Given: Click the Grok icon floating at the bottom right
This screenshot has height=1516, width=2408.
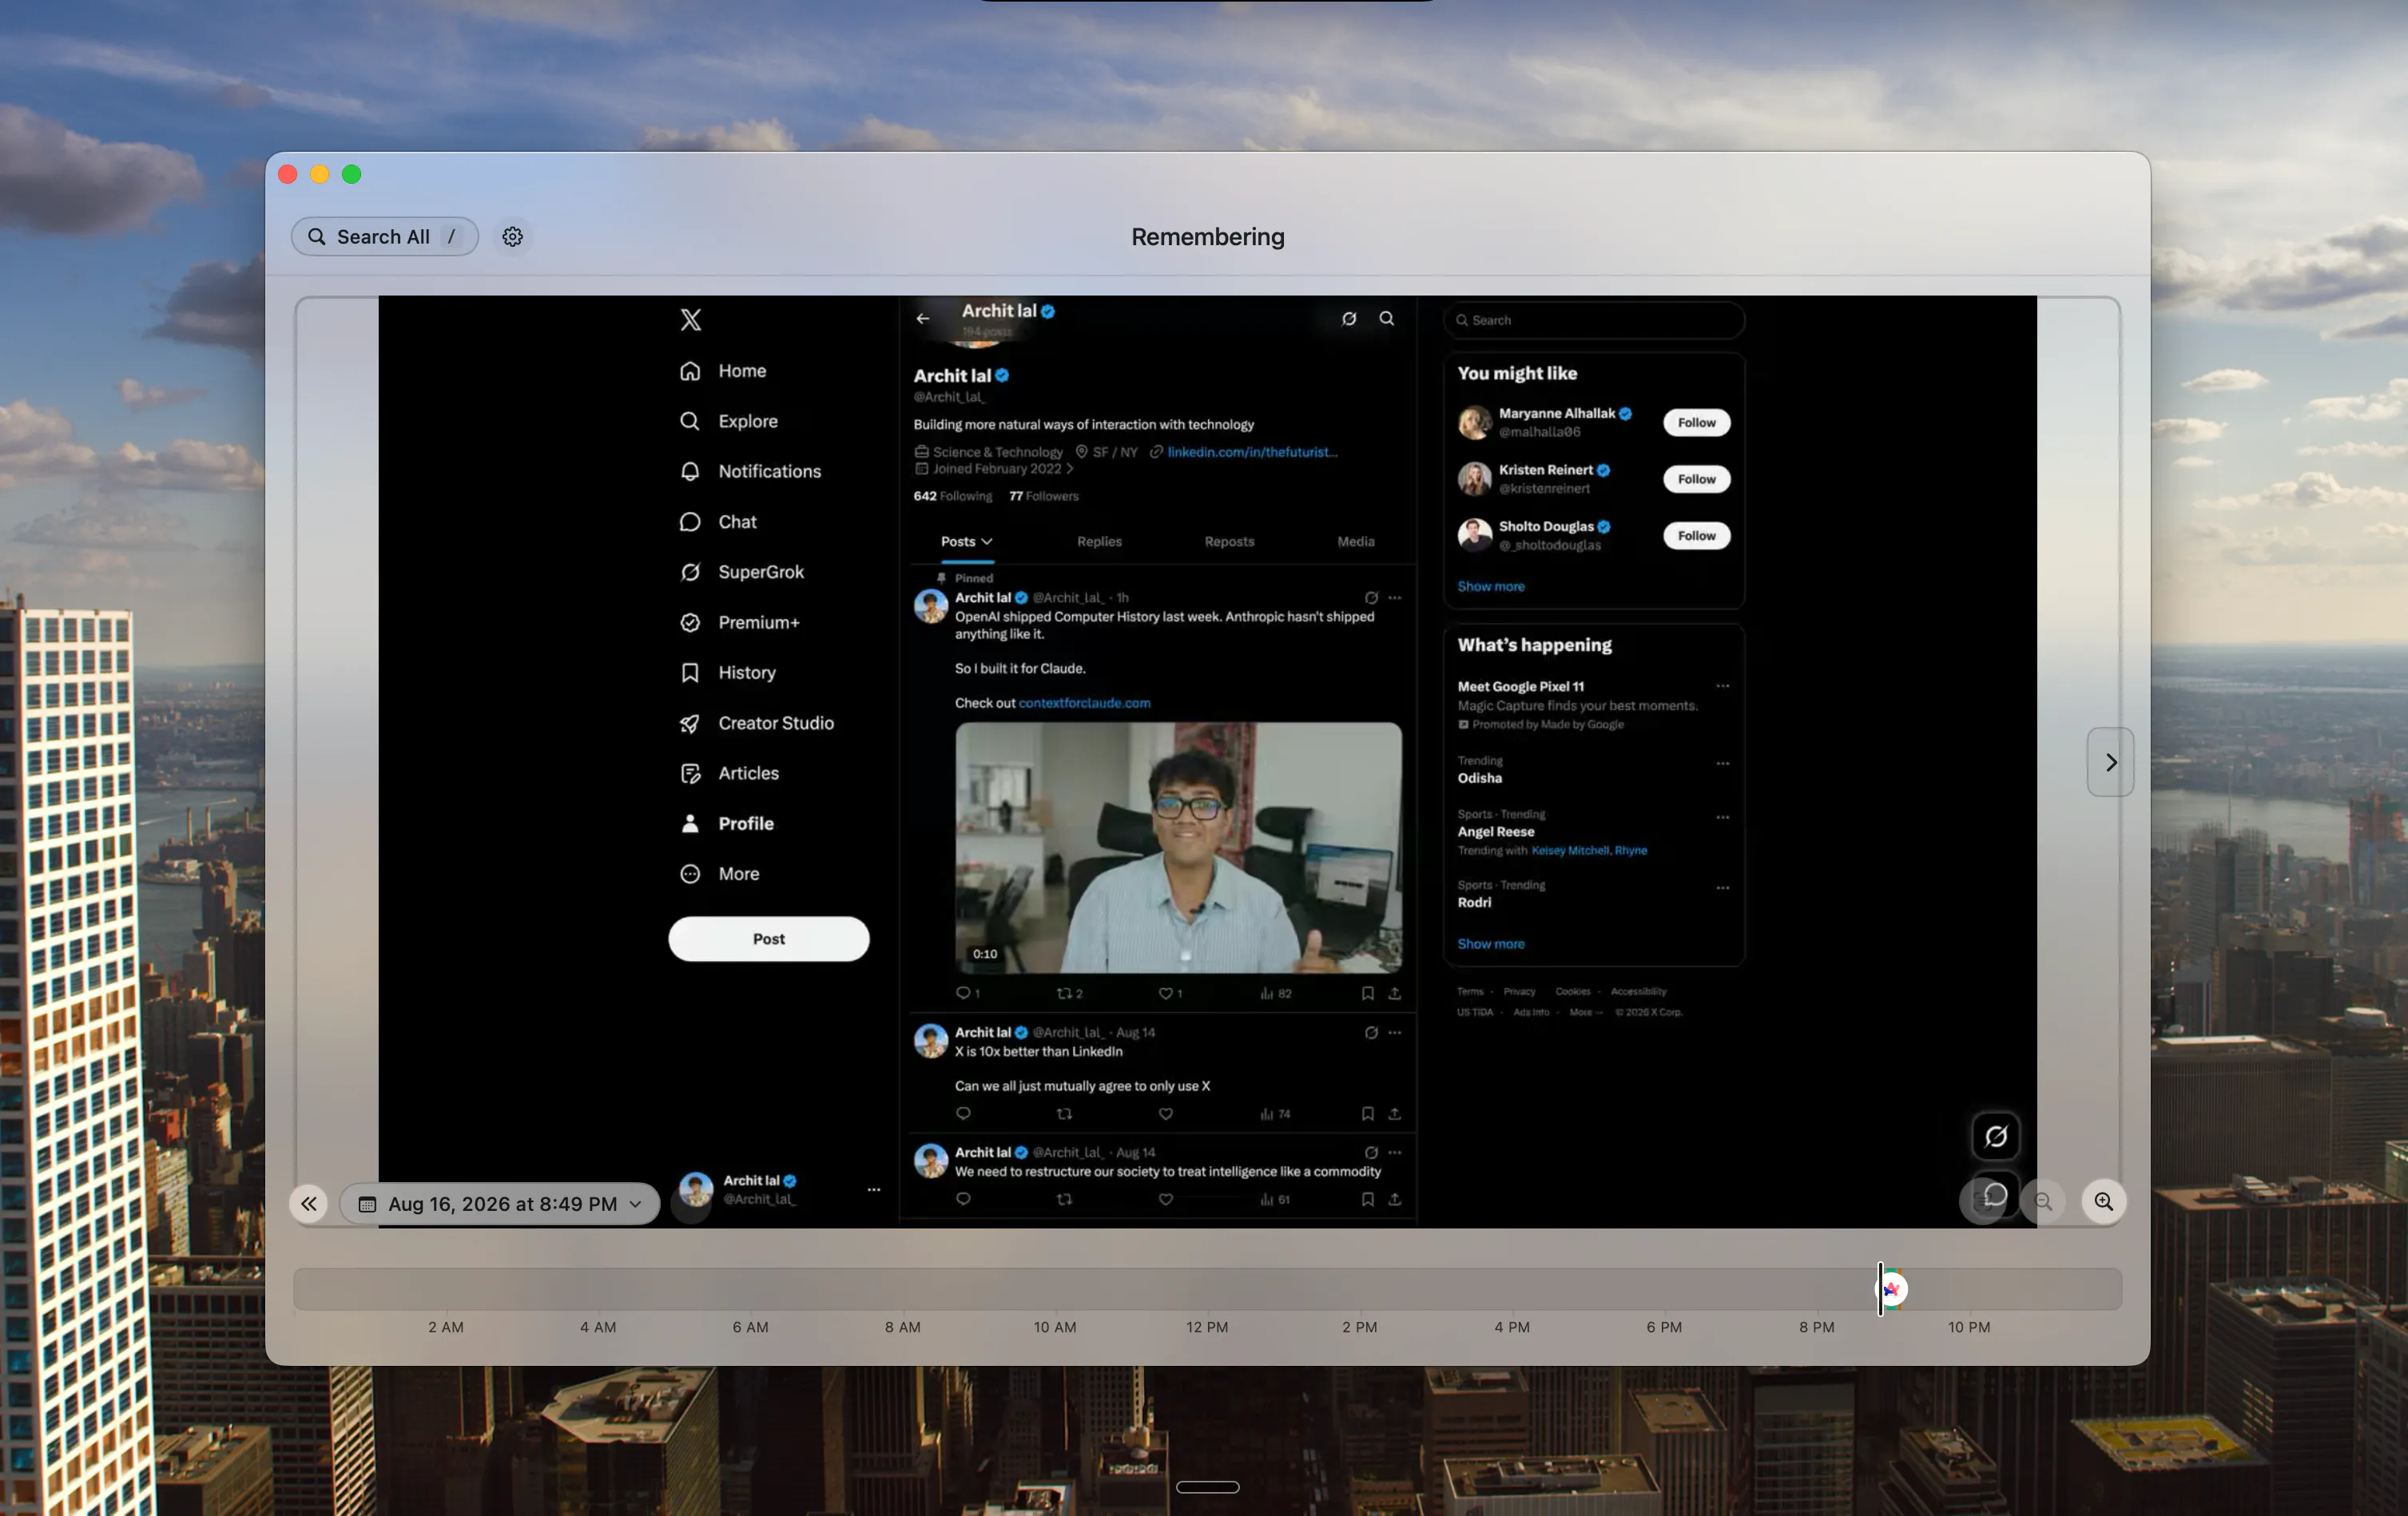Looking at the screenshot, I should click(x=1995, y=1136).
